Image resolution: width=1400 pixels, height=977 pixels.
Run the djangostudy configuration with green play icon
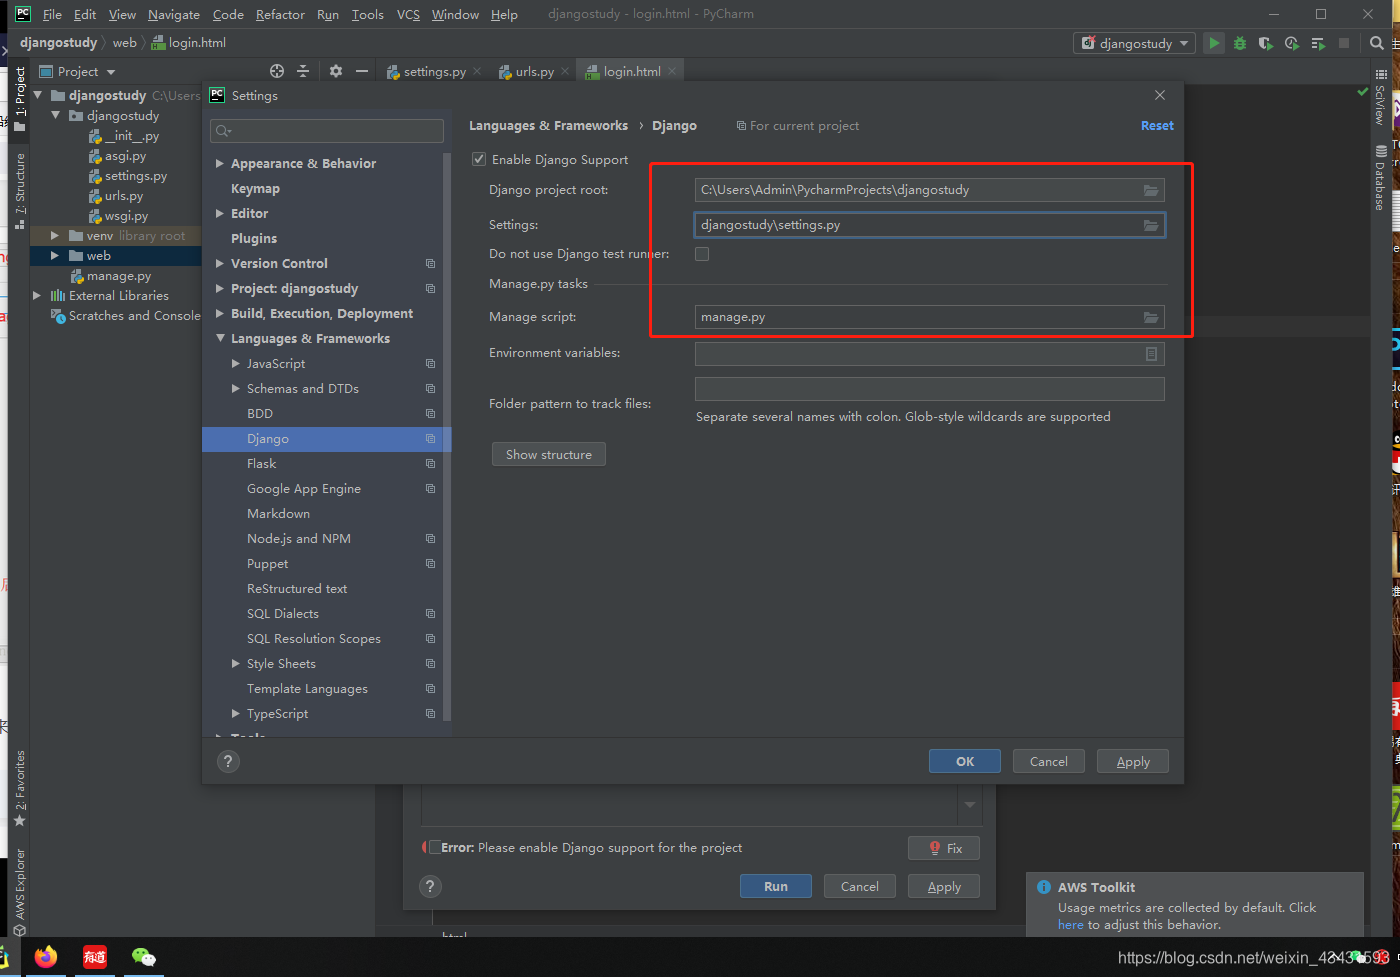click(x=1214, y=43)
